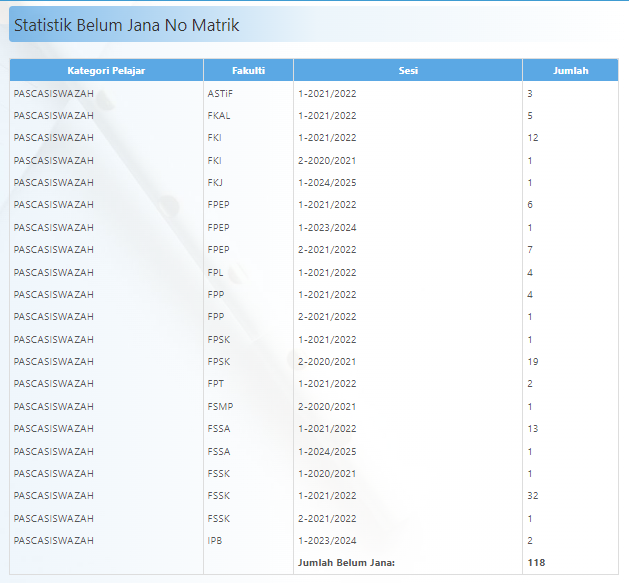The width and height of the screenshot is (629, 585).
Task: Select the FPL faculty cell
Action: (215, 272)
